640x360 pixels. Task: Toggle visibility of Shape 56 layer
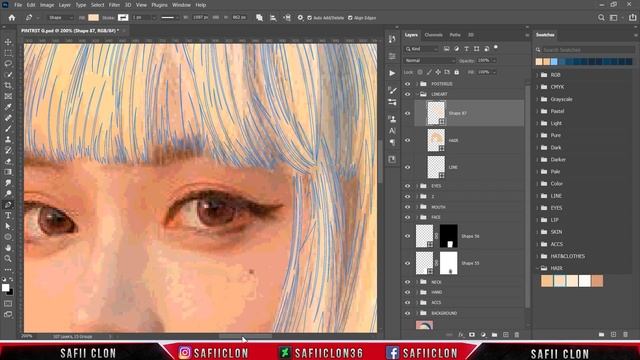tap(407, 236)
